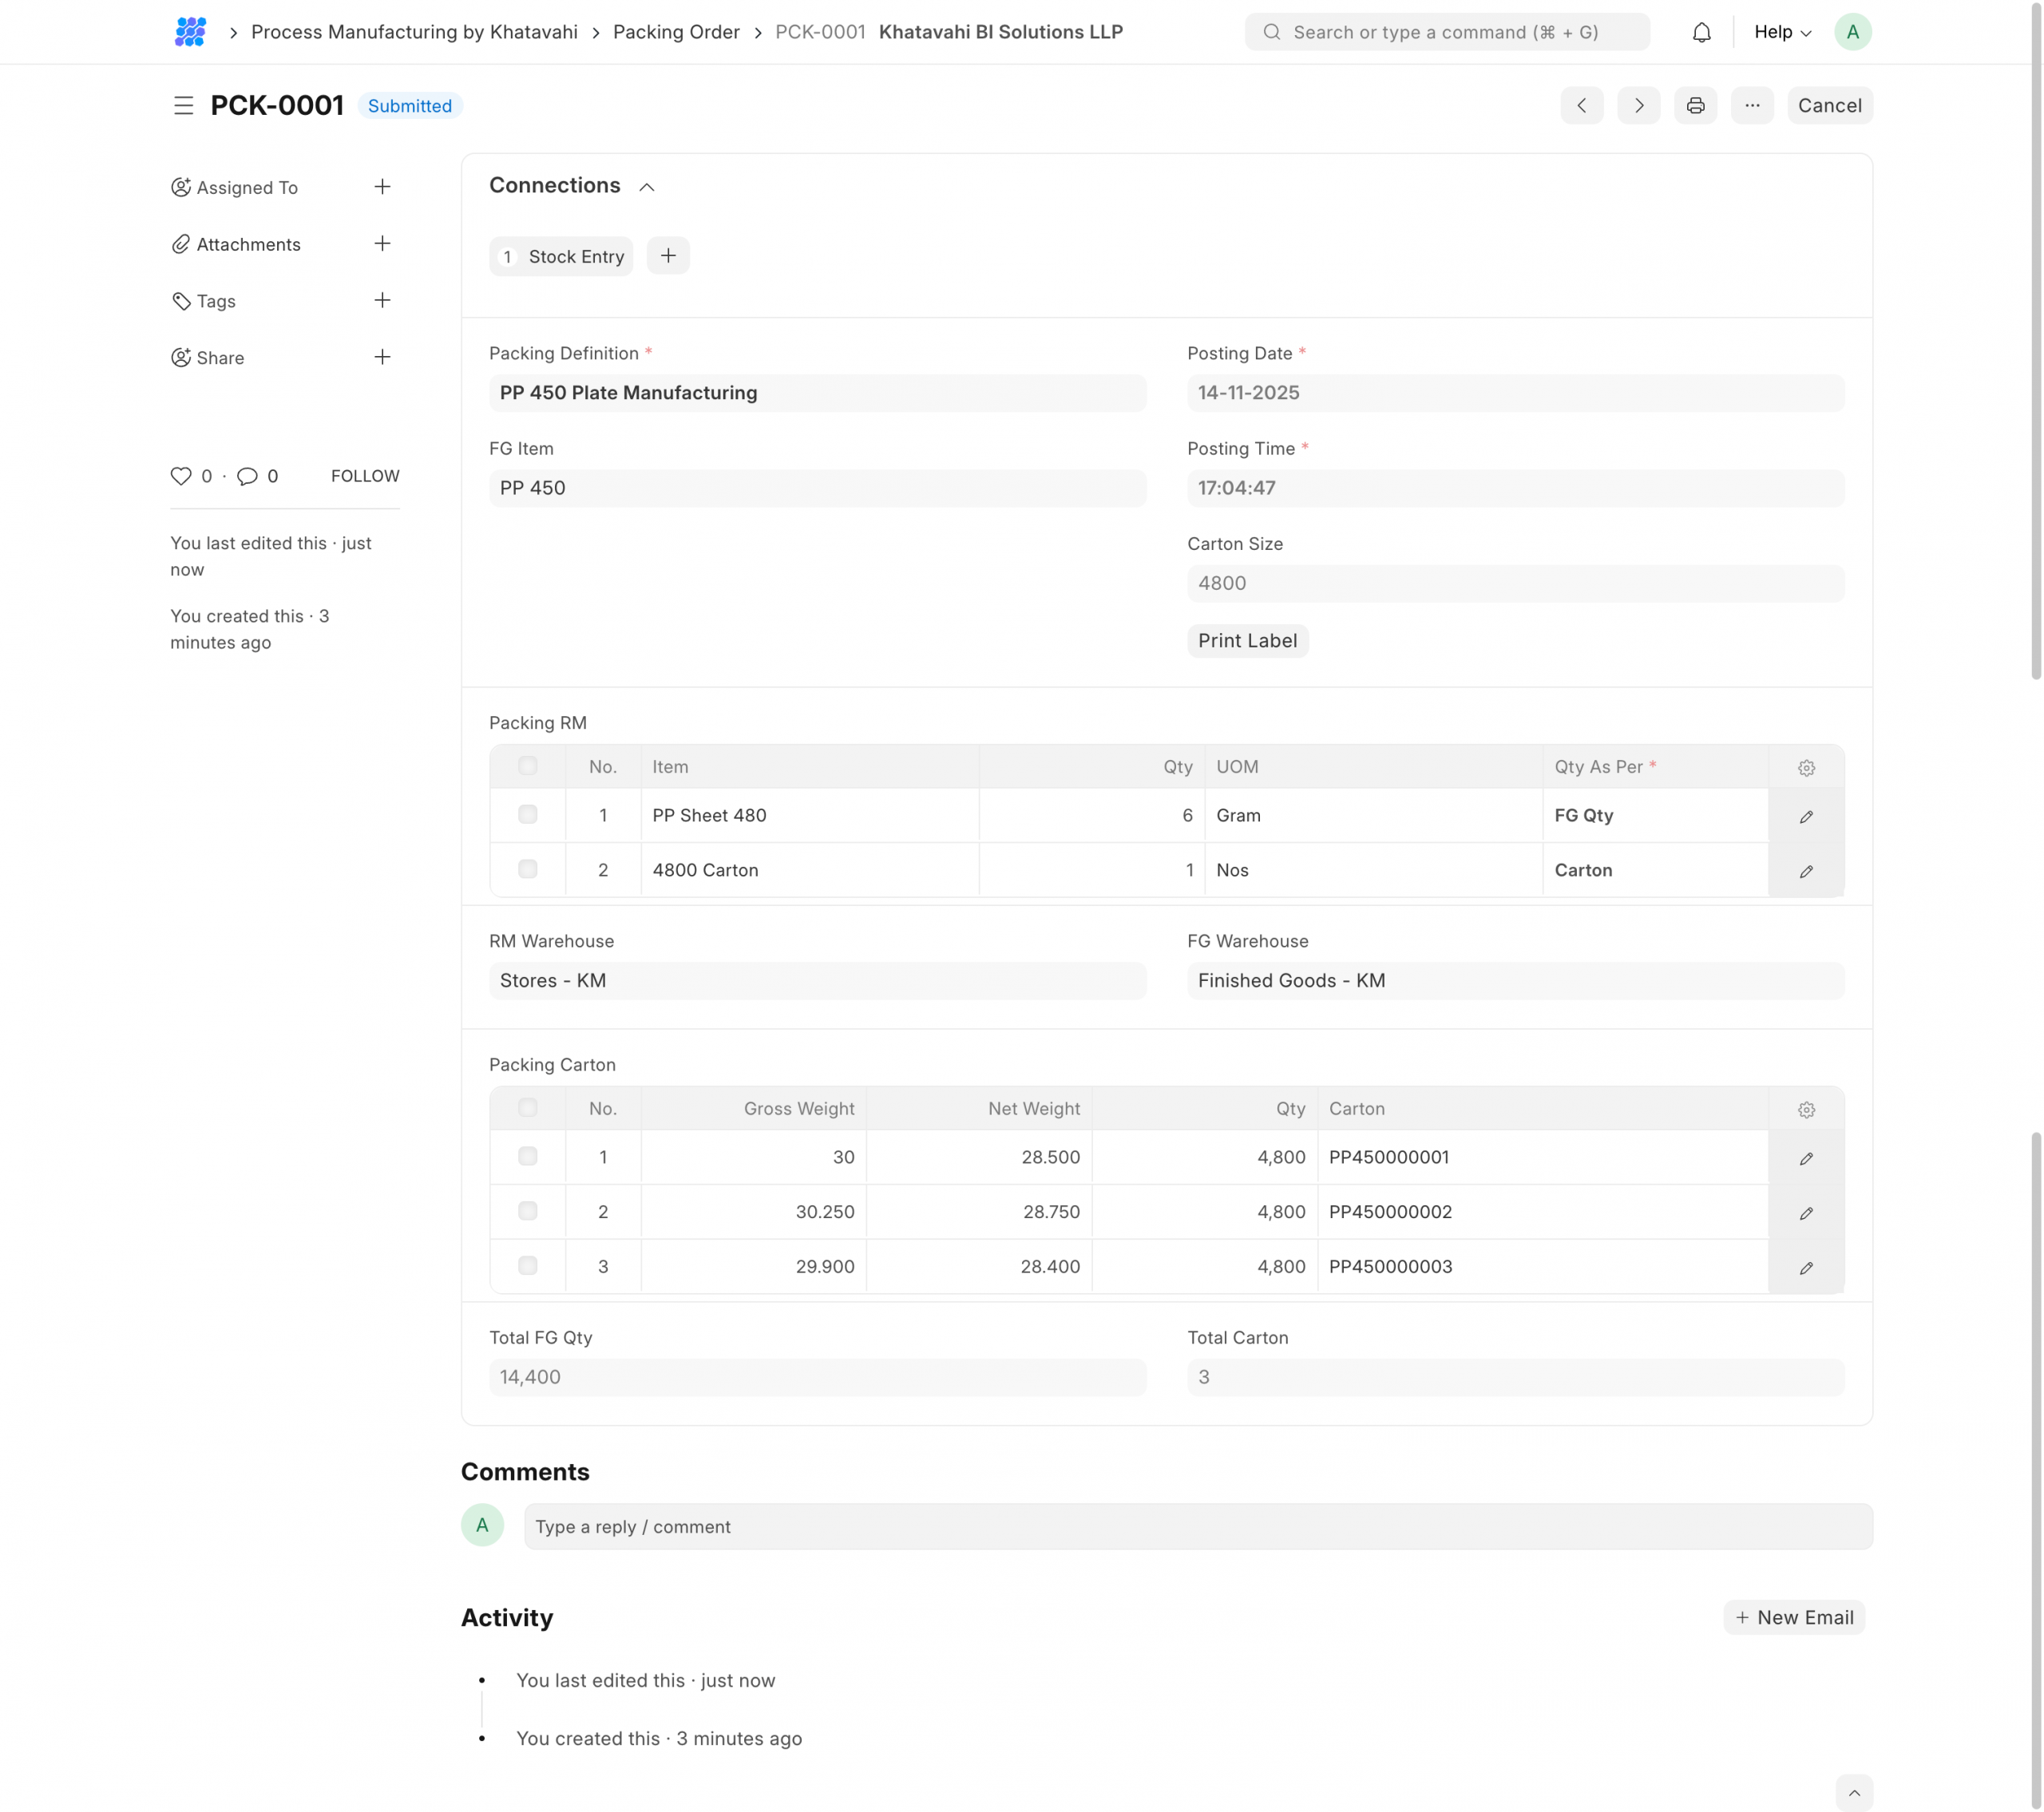Click the Print Label button
2044x1812 pixels.
1247,640
